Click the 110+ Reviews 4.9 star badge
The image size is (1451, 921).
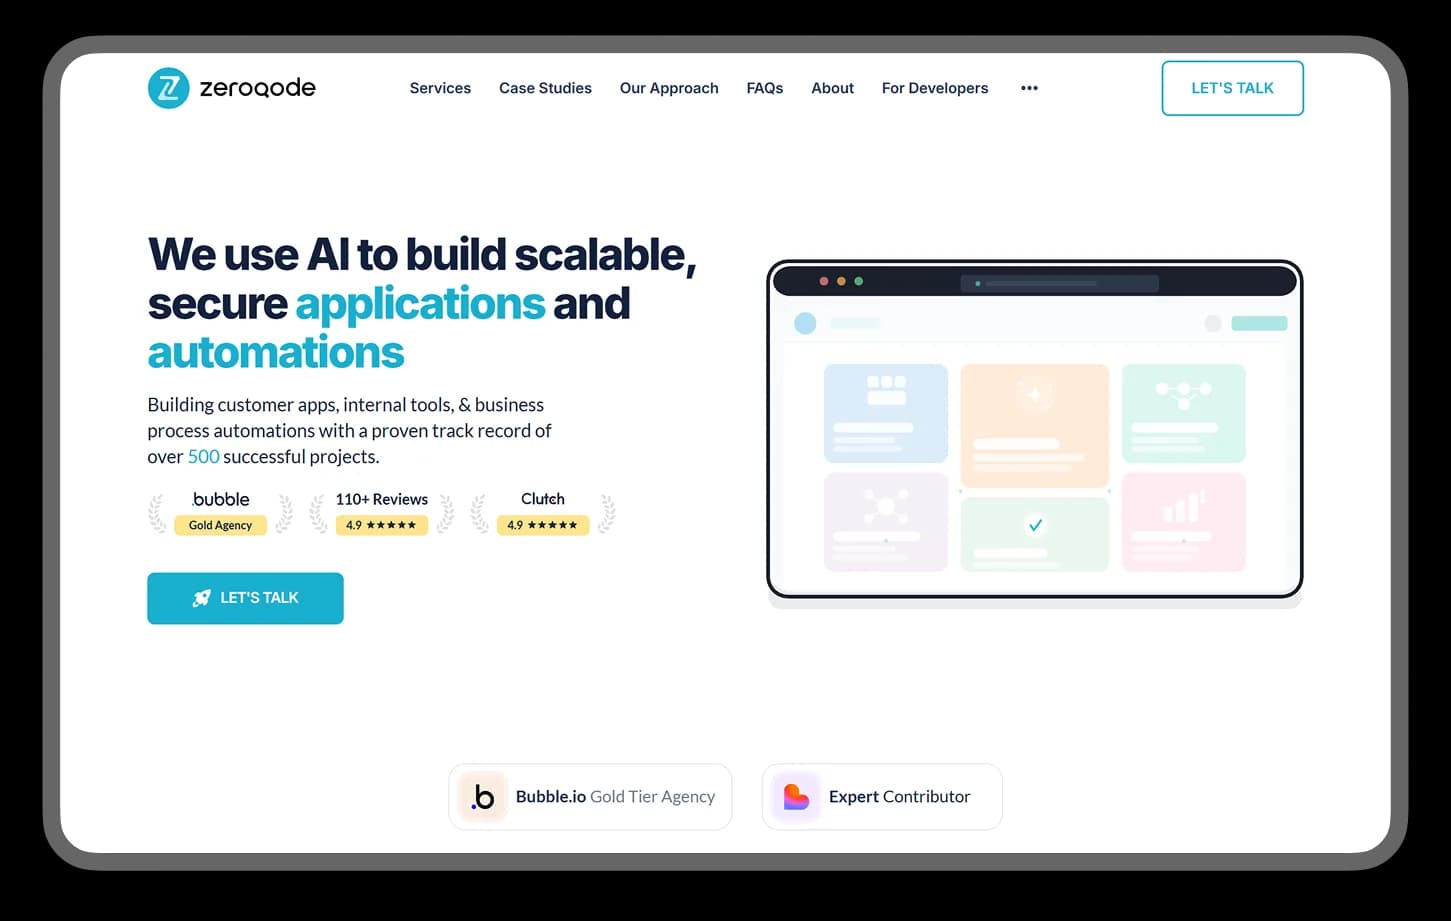coord(381,513)
